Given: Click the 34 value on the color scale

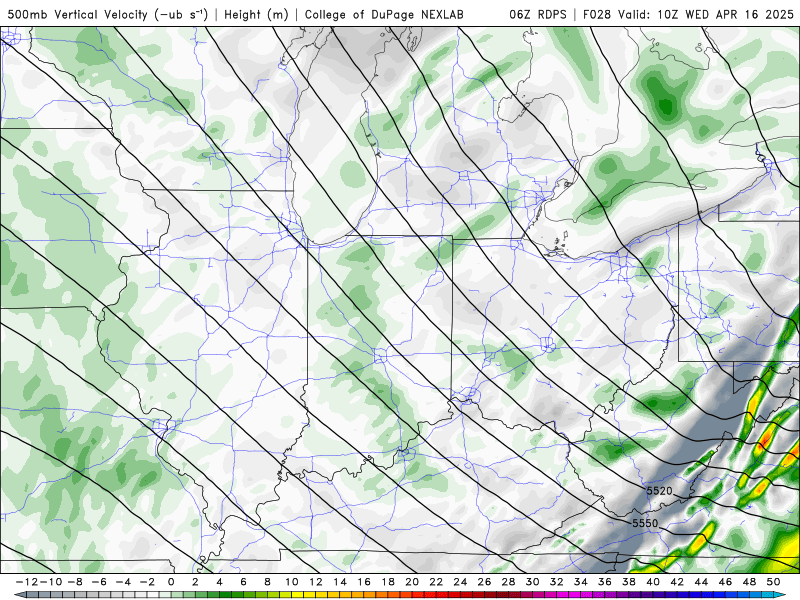Looking at the screenshot, I should pyautogui.click(x=581, y=582).
